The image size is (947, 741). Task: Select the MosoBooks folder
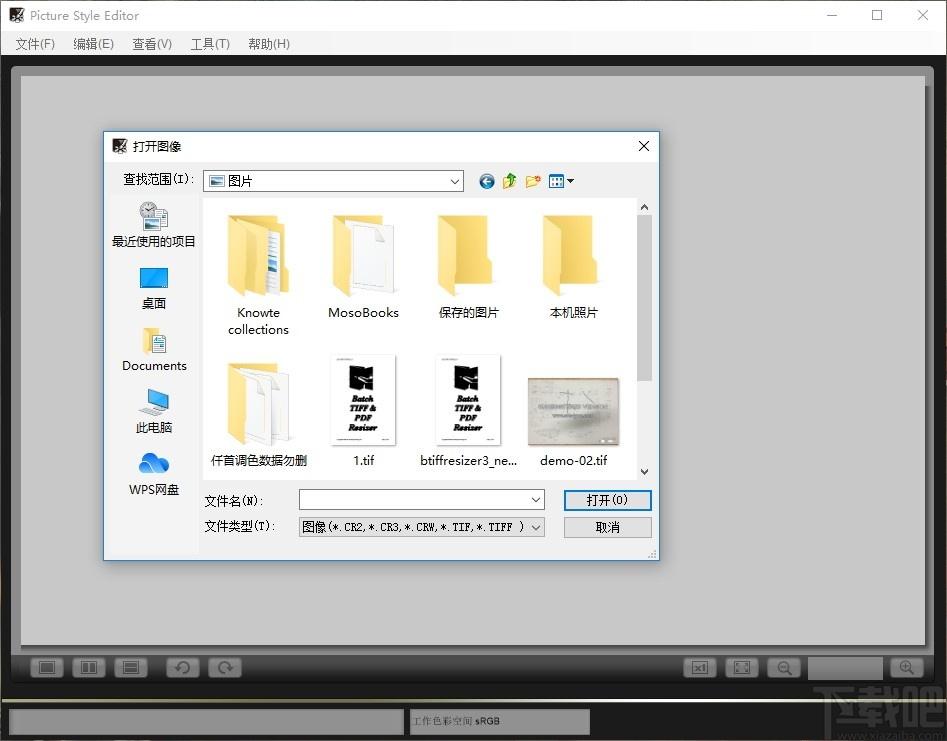pyautogui.click(x=363, y=266)
